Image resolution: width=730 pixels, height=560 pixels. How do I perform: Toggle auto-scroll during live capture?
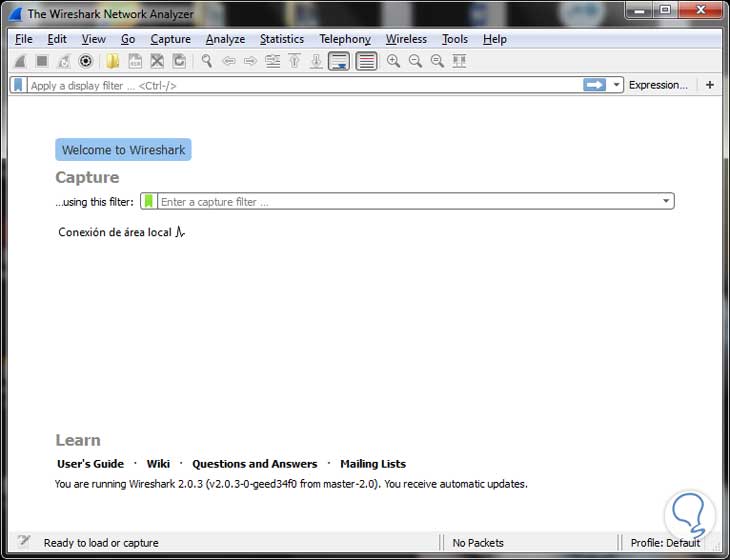point(339,61)
